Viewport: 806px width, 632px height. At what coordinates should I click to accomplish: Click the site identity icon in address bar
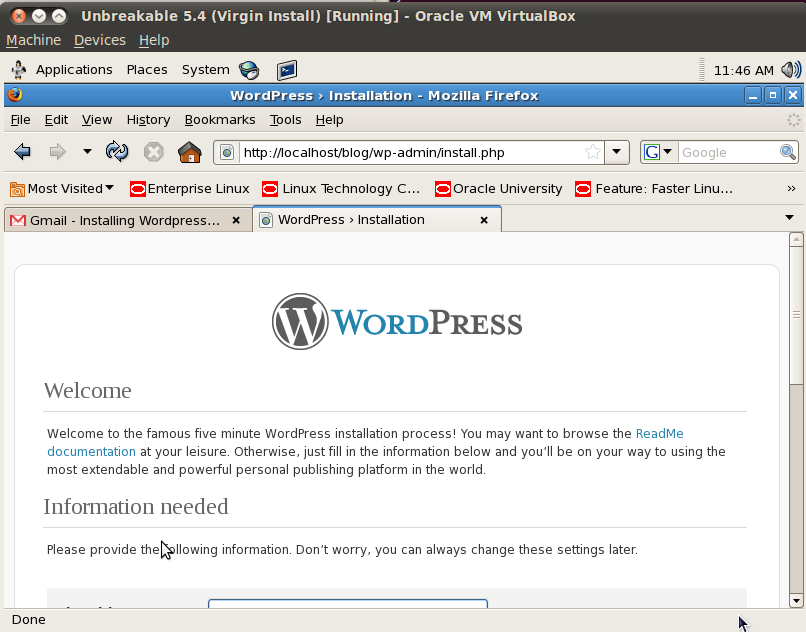[x=227, y=153]
